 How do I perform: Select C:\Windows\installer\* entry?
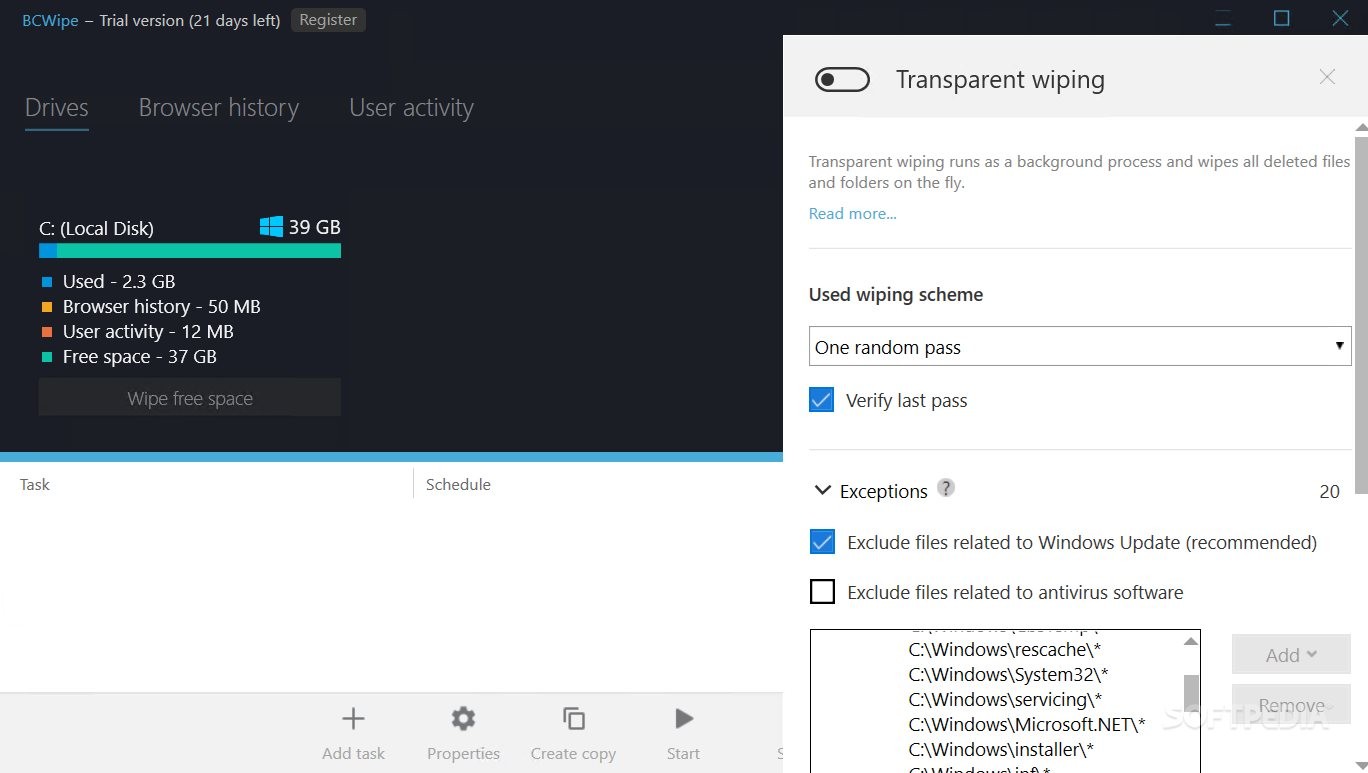[x=1001, y=749]
